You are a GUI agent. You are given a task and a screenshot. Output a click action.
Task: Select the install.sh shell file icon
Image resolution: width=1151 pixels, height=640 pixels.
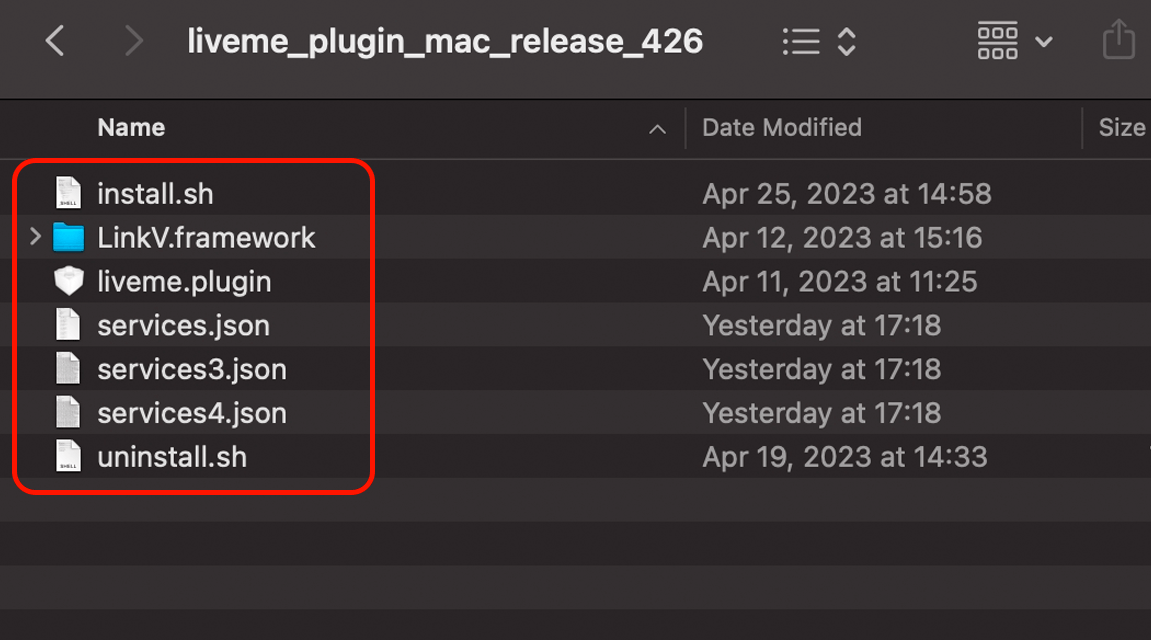(x=68, y=193)
